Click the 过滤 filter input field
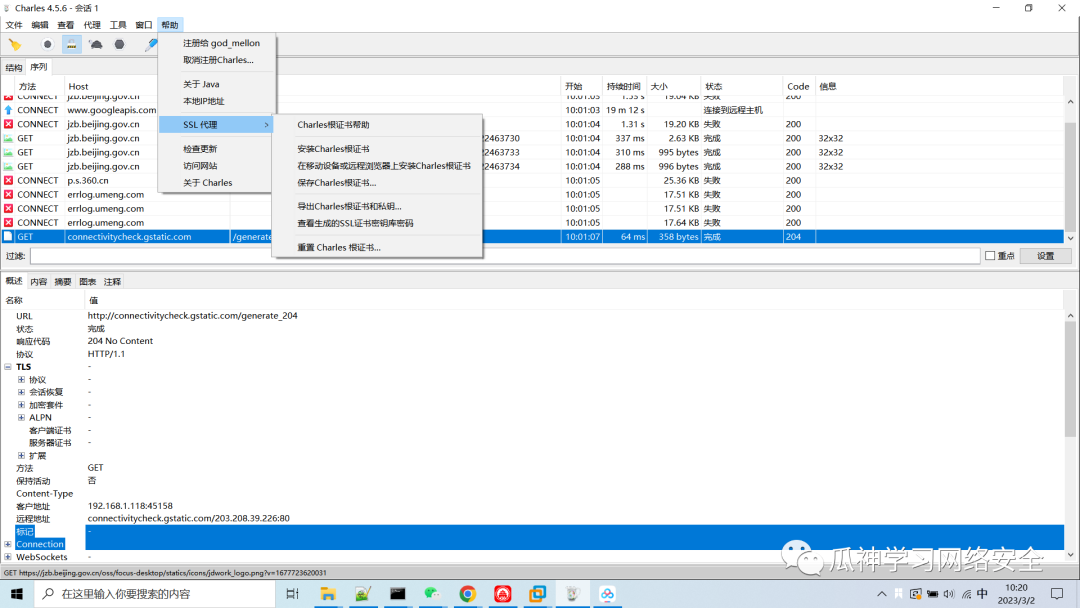 tap(505, 255)
